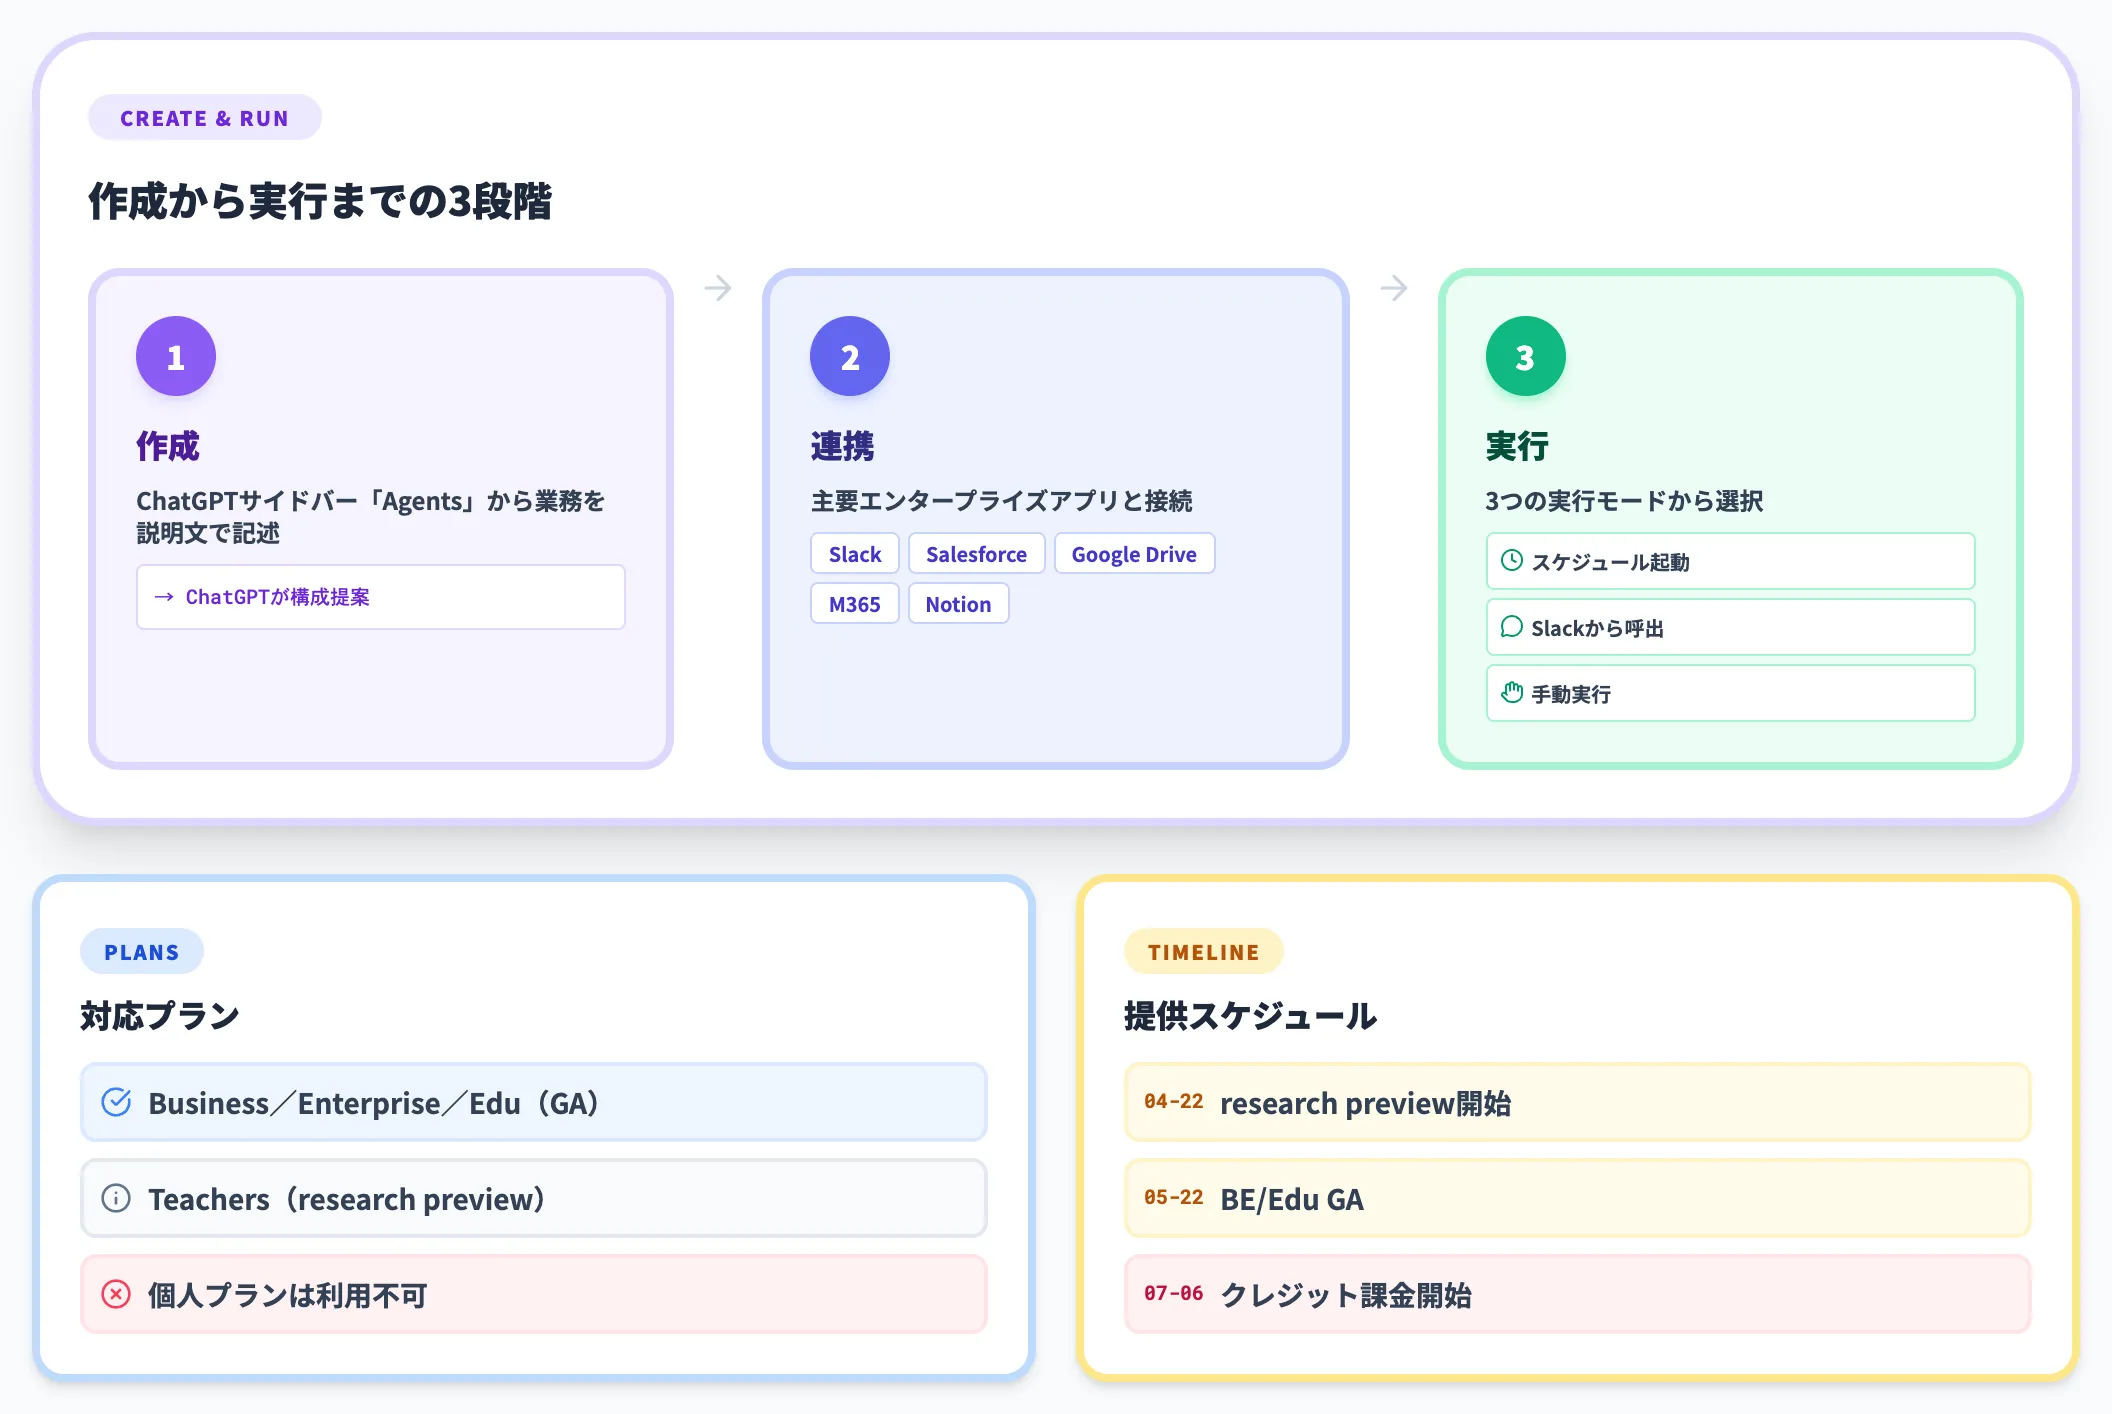Click the arrow between 連携 and 実行 cards

pos(1394,288)
